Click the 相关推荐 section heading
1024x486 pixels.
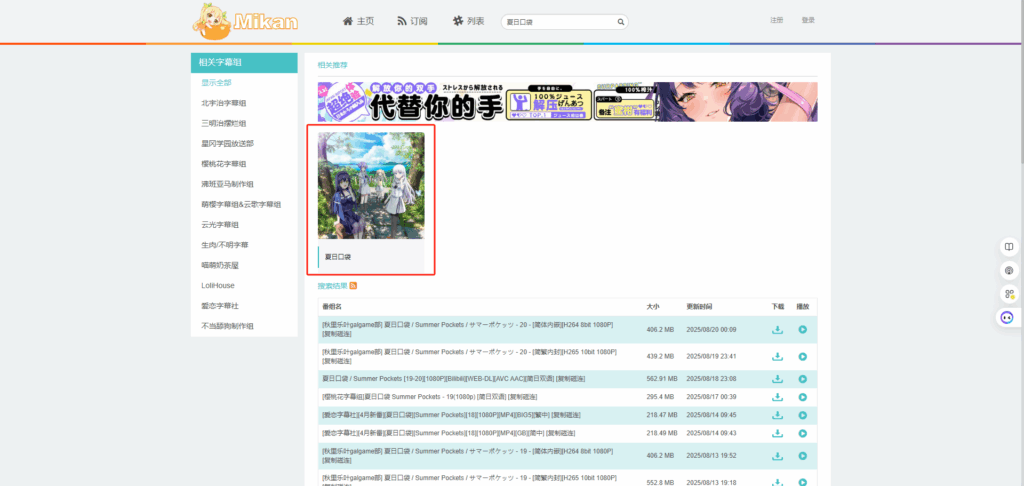(x=332, y=65)
